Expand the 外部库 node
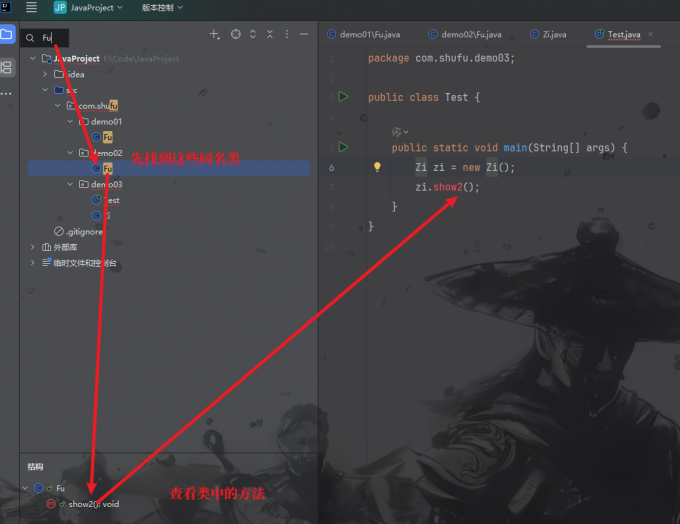The width and height of the screenshot is (680, 524). pyautogui.click(x=32, y=247)
